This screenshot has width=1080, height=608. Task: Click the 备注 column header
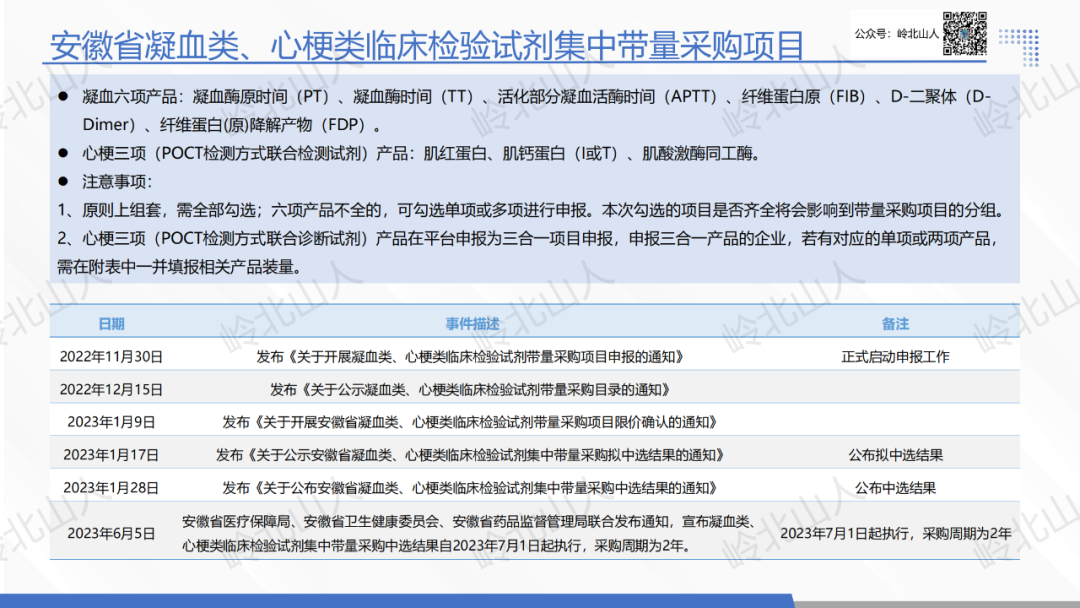(x=895, y=324)
